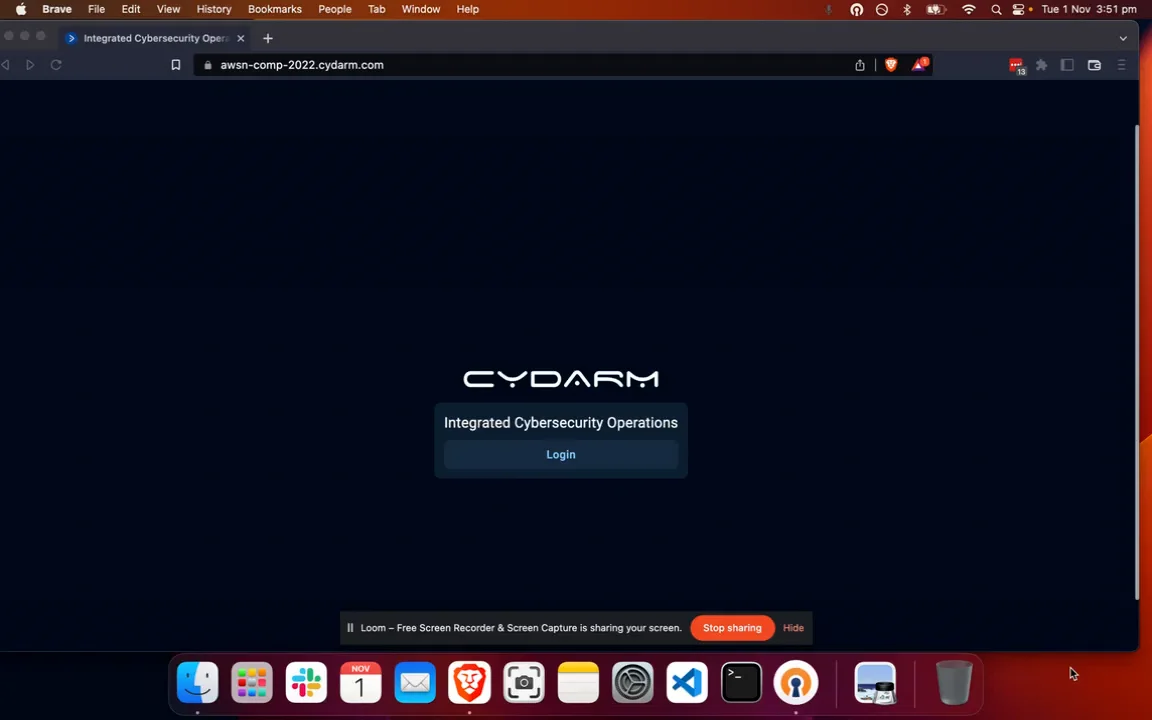This screenshot has height=720, width=1152.
Task: Open the Extensions puzzle menu
Action: click(x=1041, y=65)
